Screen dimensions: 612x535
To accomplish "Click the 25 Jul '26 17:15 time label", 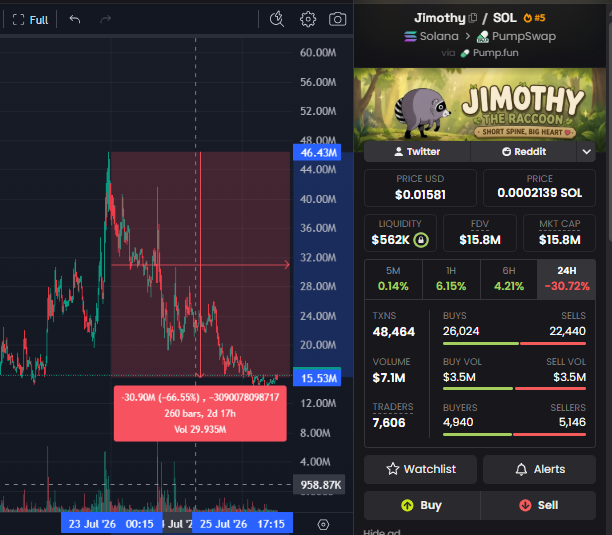I will (x=242, y=524).
